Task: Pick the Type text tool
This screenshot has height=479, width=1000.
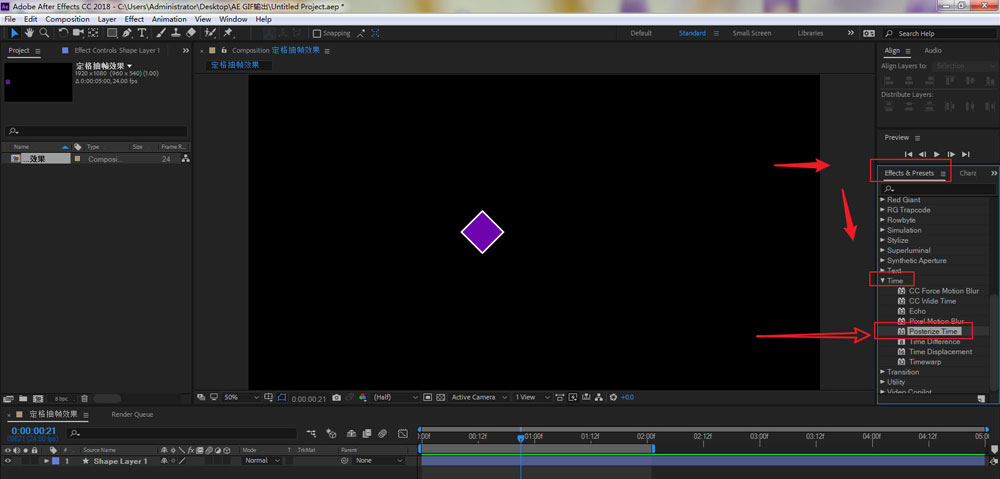Action: (143, 33)
